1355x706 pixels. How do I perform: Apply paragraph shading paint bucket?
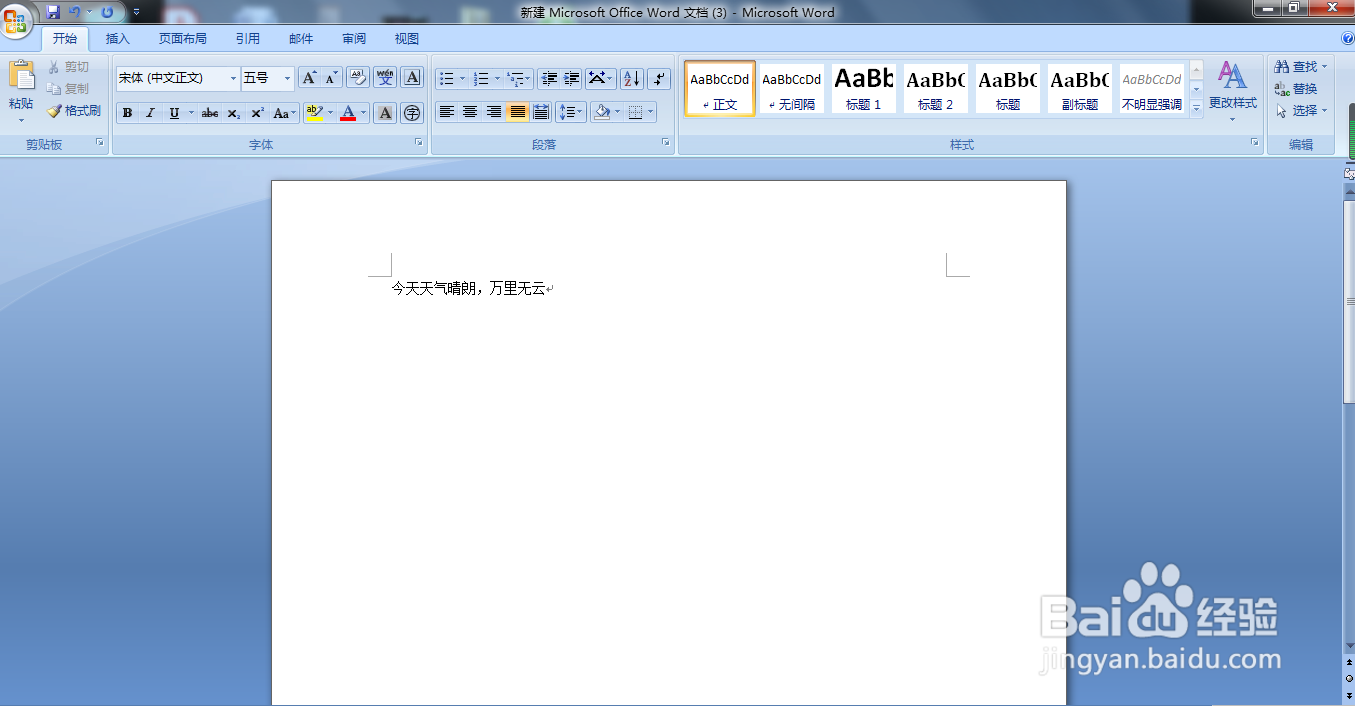pos(601,112)
